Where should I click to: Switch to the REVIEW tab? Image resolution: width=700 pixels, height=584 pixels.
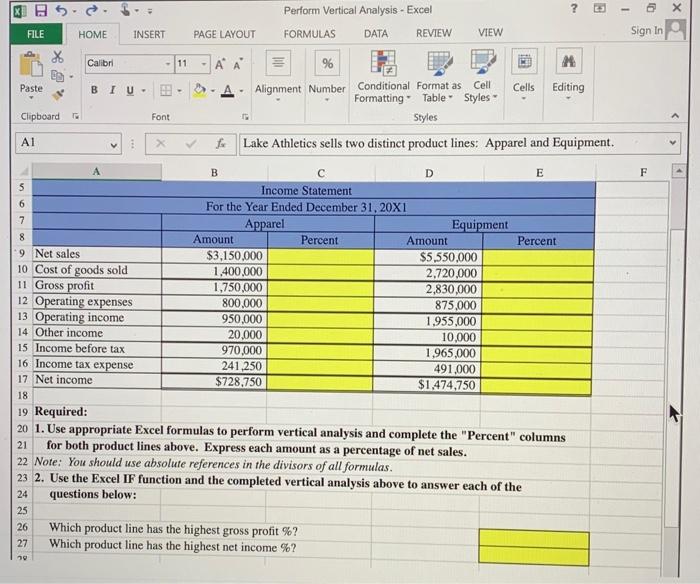click(x=433, y=33)
